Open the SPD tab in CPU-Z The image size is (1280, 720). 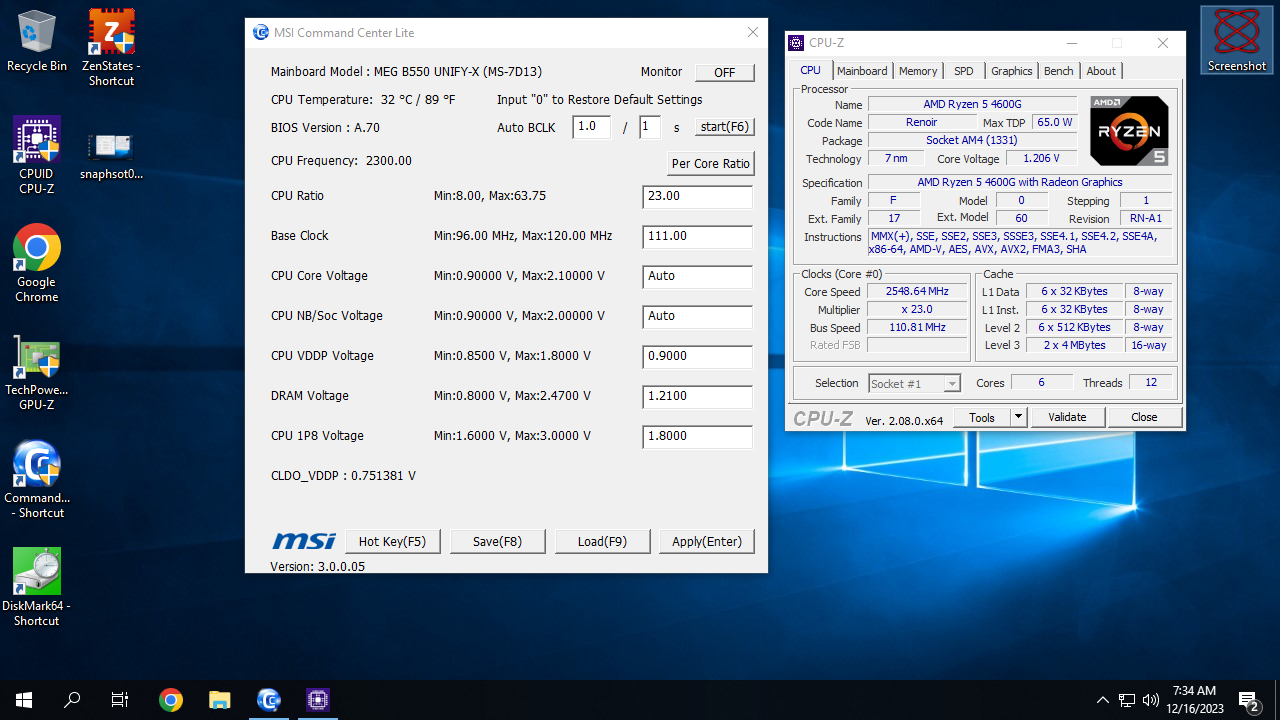[x=963, y=71]
